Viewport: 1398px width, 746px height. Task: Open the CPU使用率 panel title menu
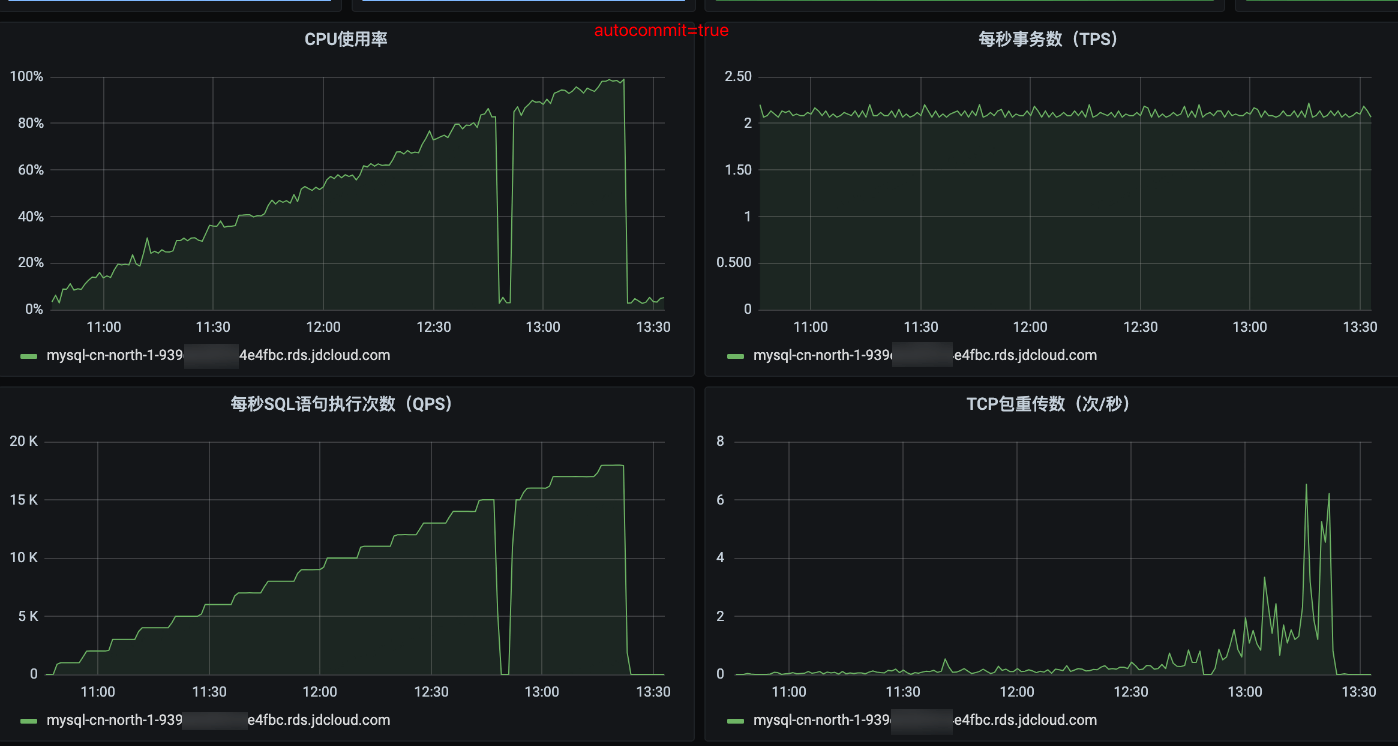point(346,40)
